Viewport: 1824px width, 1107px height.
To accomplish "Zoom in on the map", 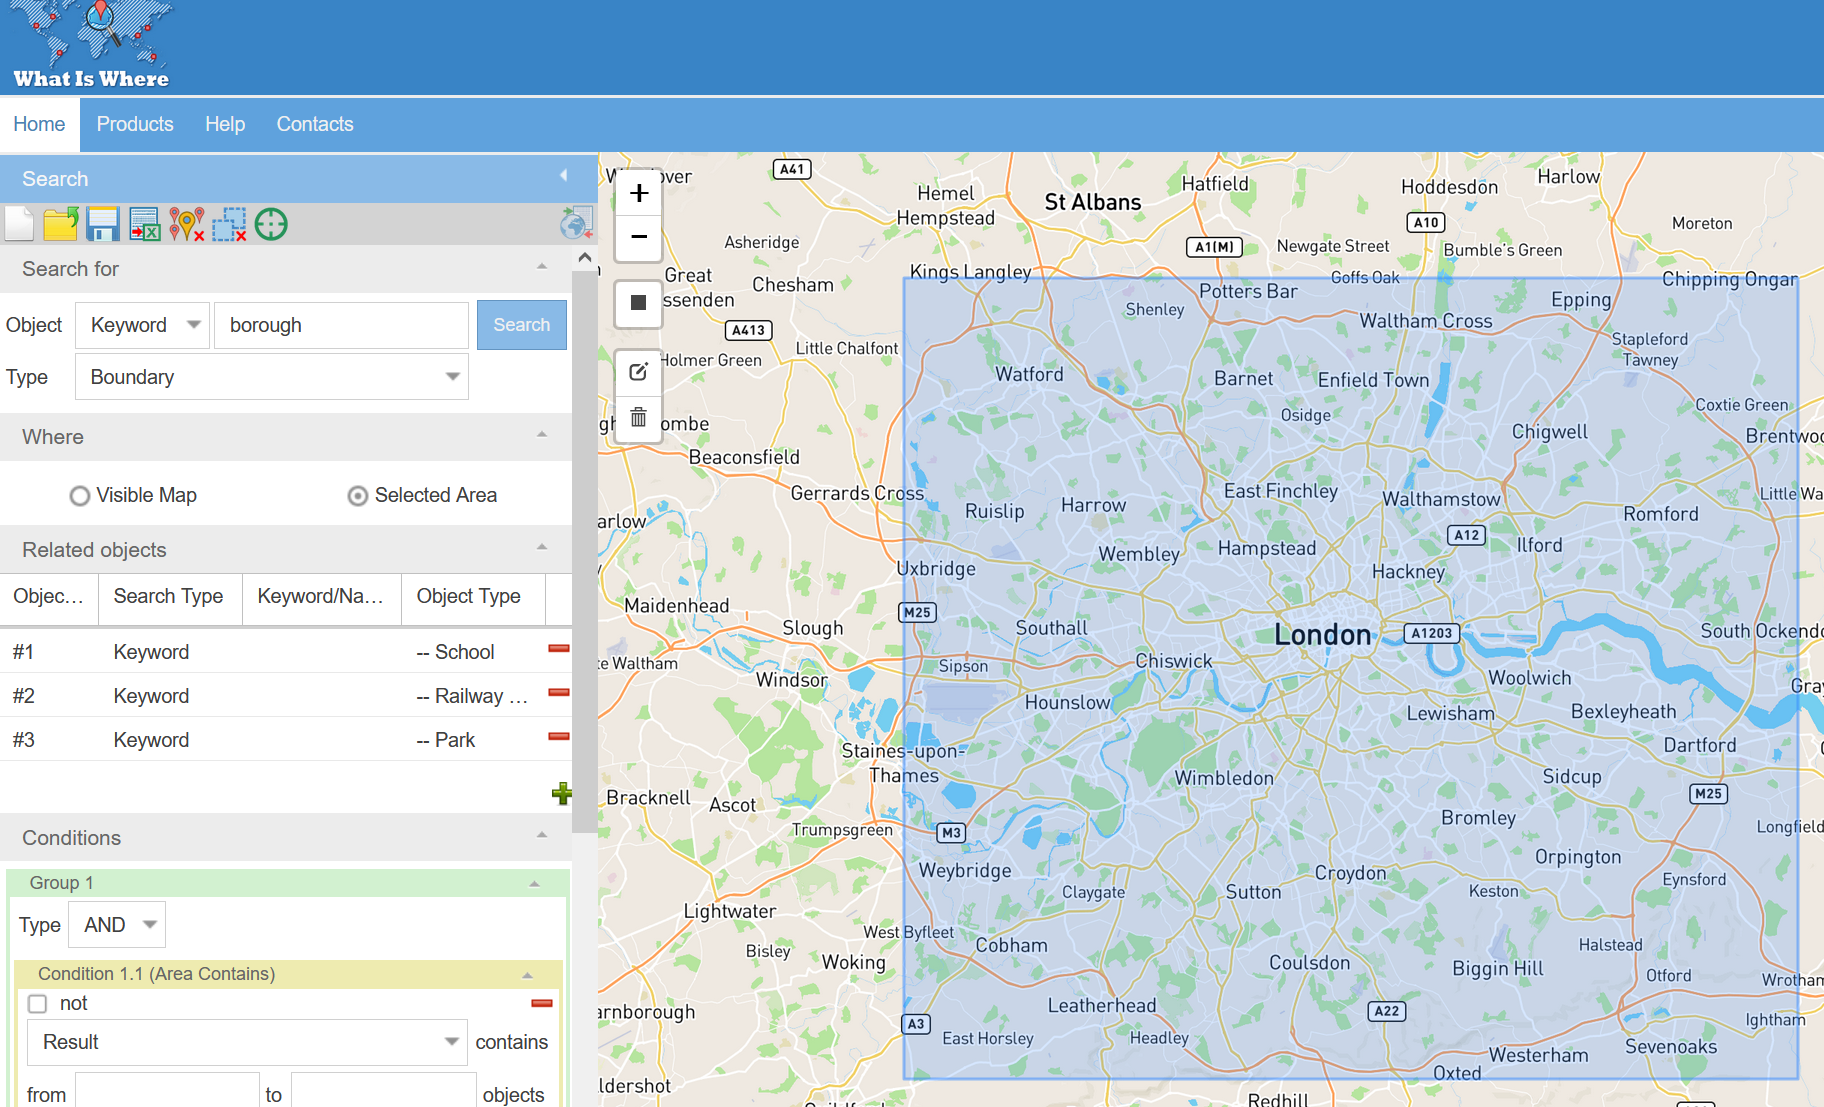I will point(638,193).
